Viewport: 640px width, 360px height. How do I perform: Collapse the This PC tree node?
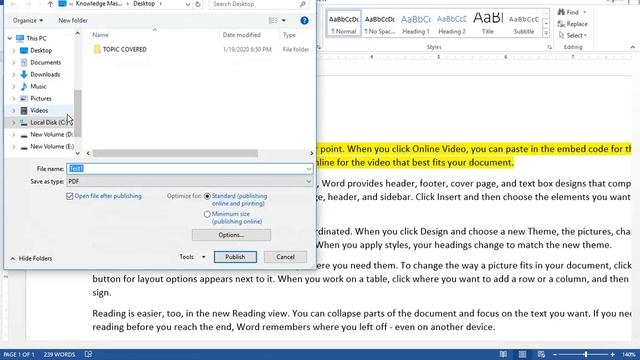[x=10, y=38]
